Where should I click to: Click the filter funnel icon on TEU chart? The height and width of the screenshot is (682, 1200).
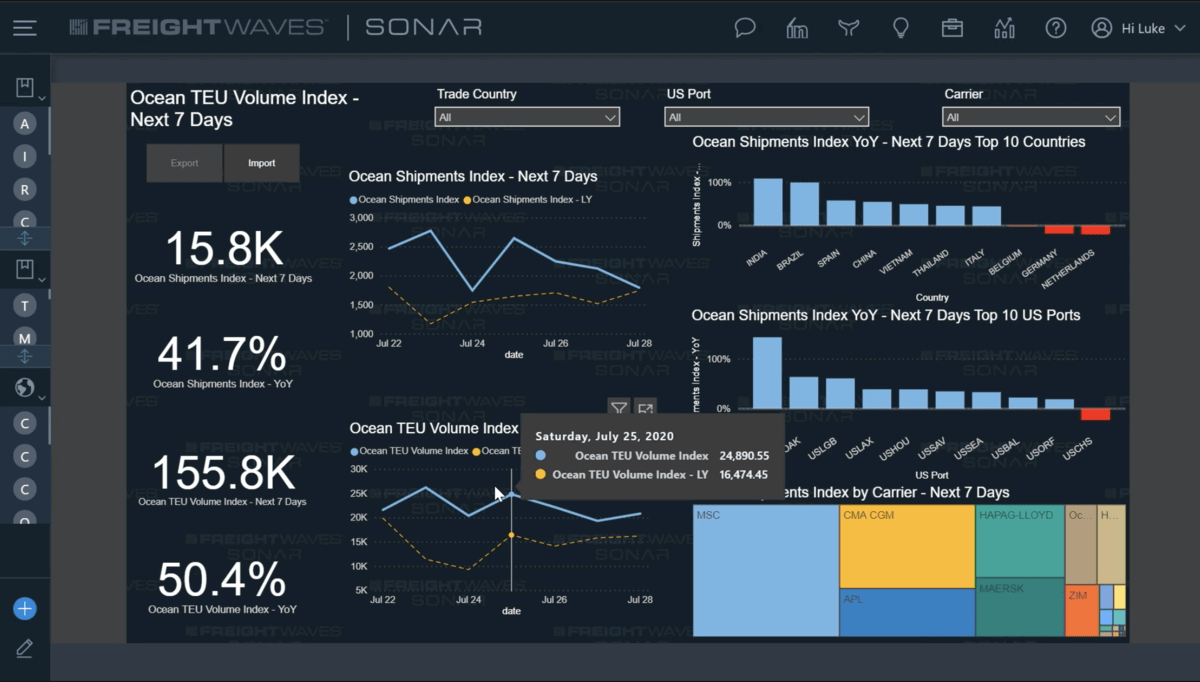tap(619, 408)
